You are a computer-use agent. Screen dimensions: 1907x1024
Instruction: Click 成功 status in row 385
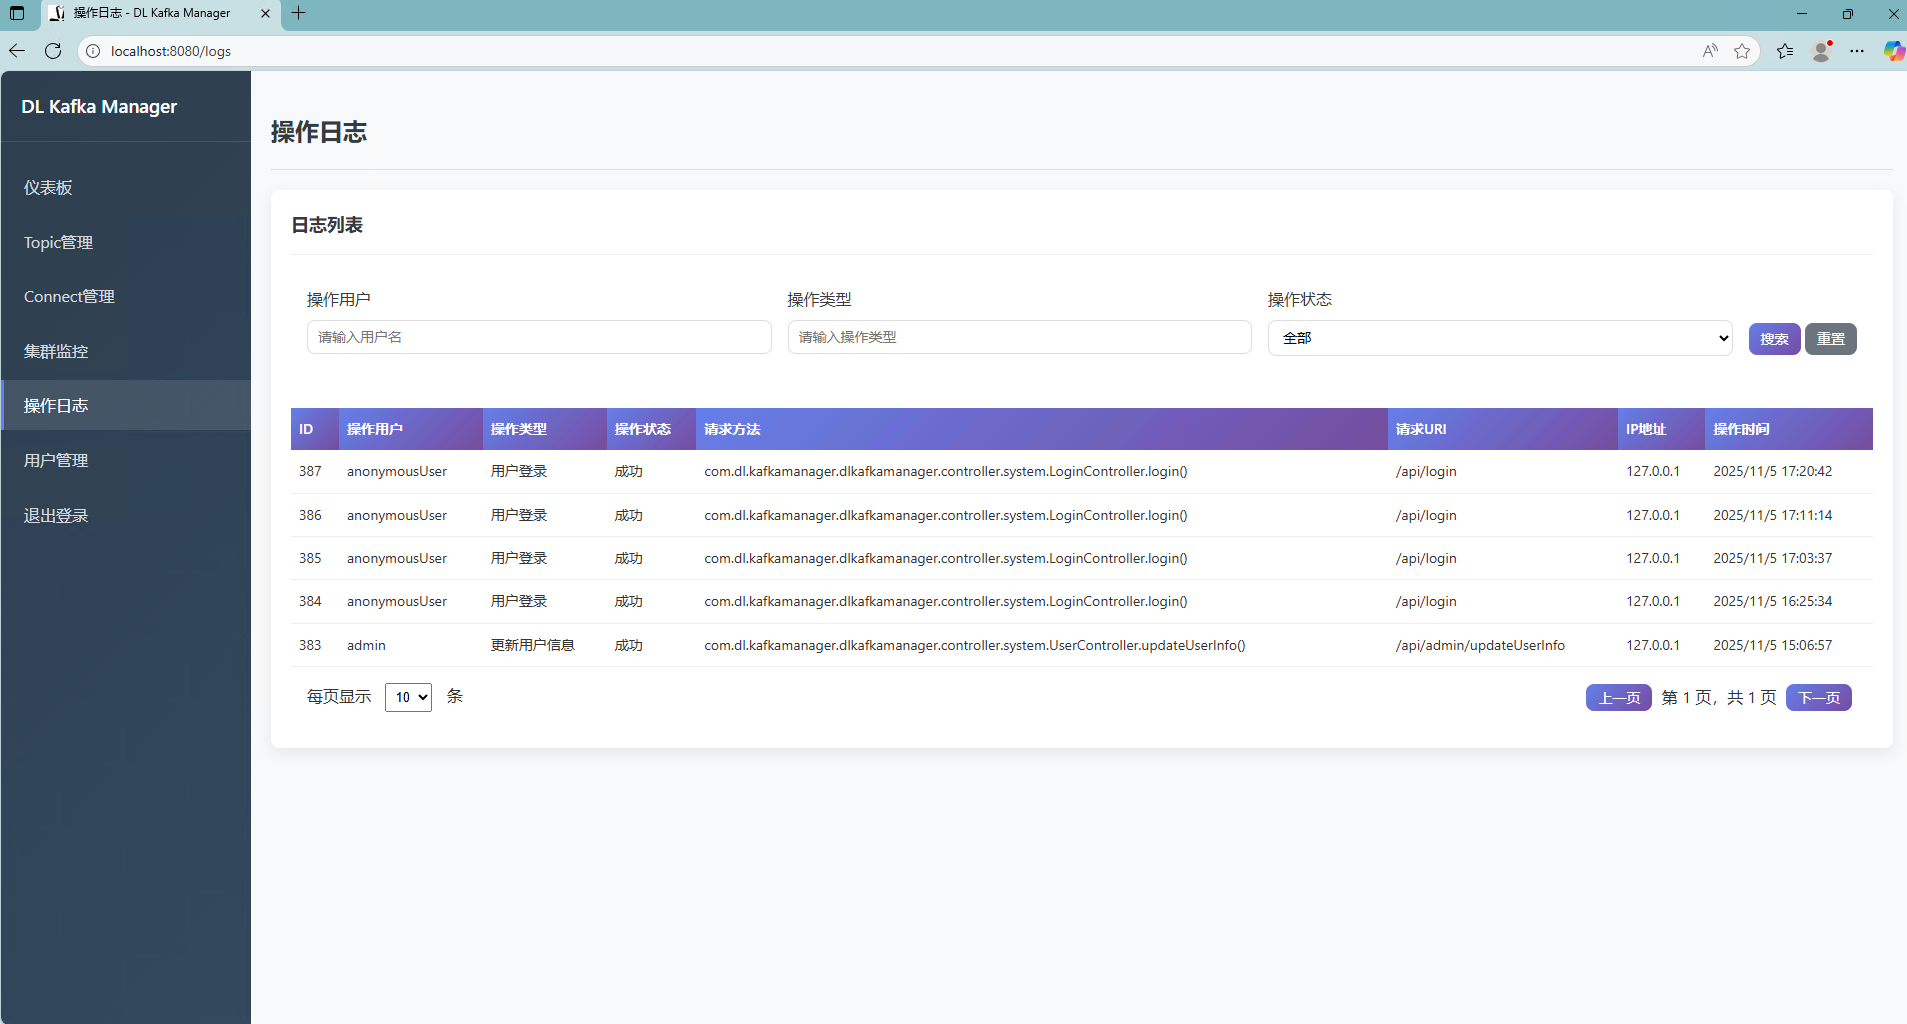[x=628, y=558]
